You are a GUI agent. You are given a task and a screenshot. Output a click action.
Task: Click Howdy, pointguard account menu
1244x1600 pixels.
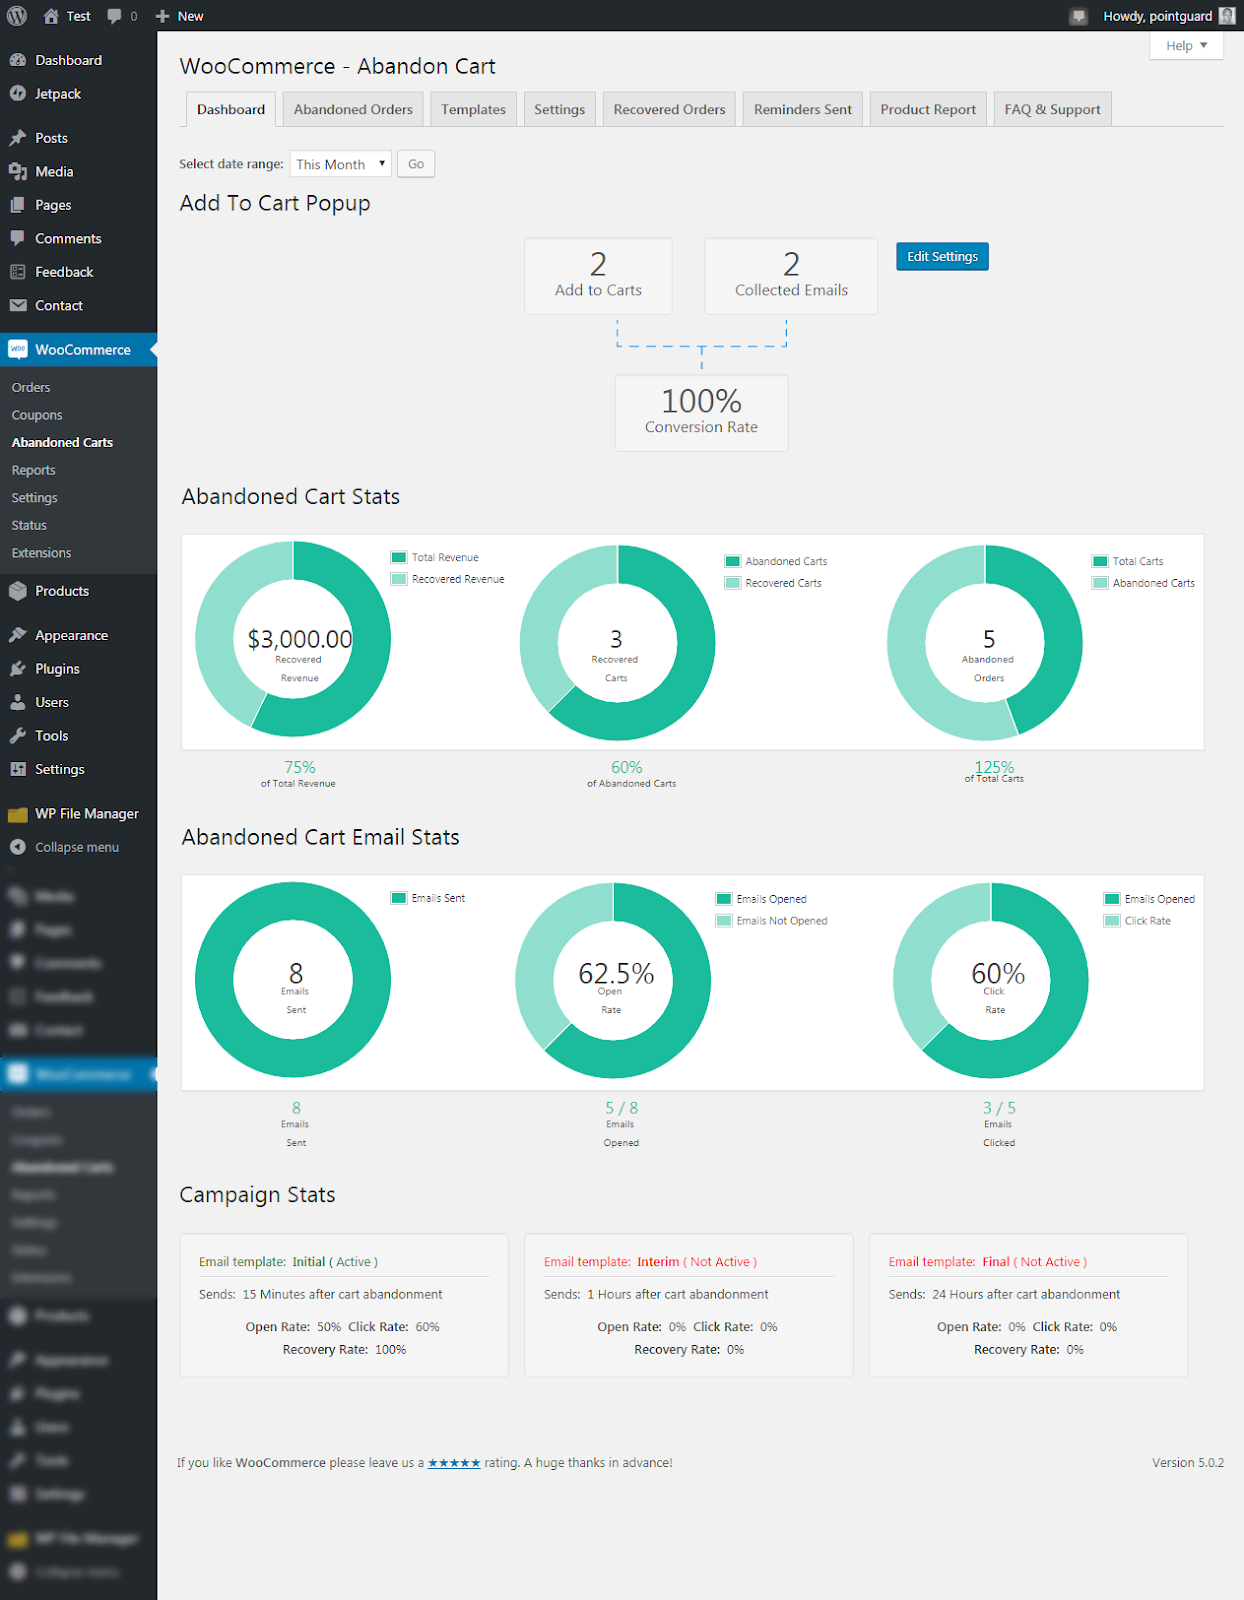(x=1168, y=16)
